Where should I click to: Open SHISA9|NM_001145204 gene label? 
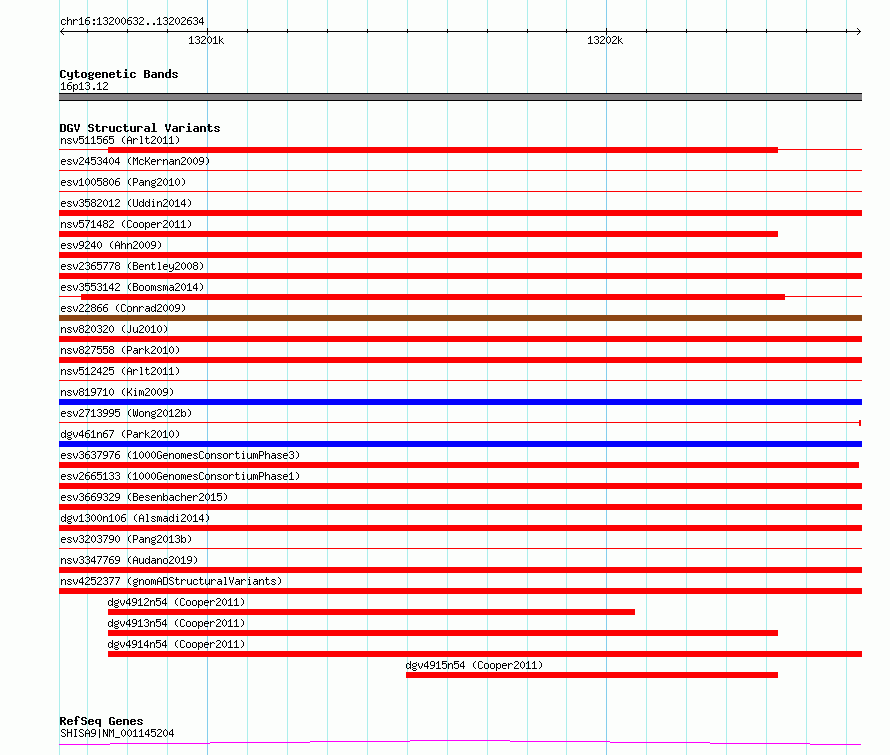click(117, 733)
